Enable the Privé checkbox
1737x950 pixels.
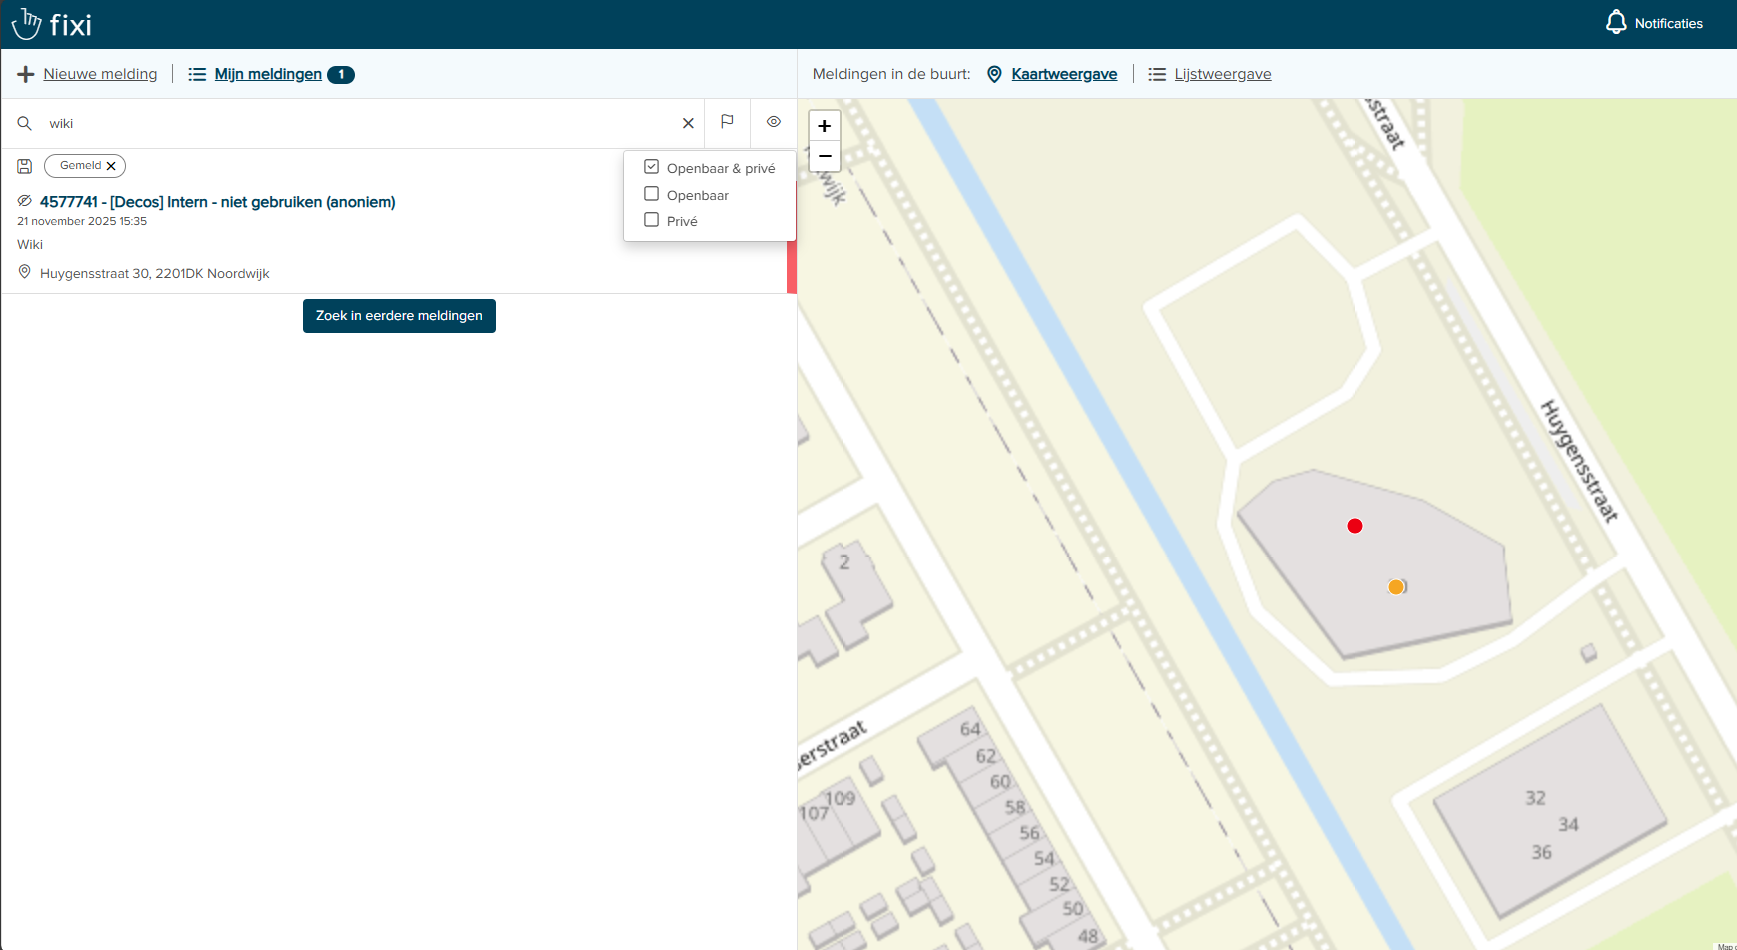coord(652,220)
